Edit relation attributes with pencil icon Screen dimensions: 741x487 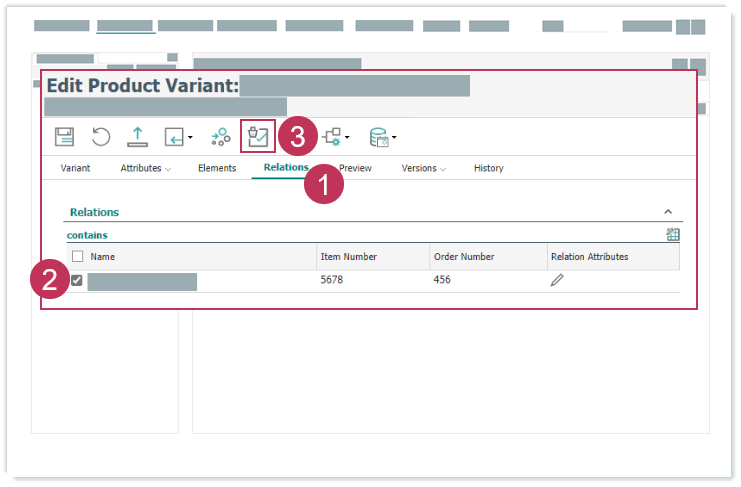pyautogui.click(x=557, y=281)
